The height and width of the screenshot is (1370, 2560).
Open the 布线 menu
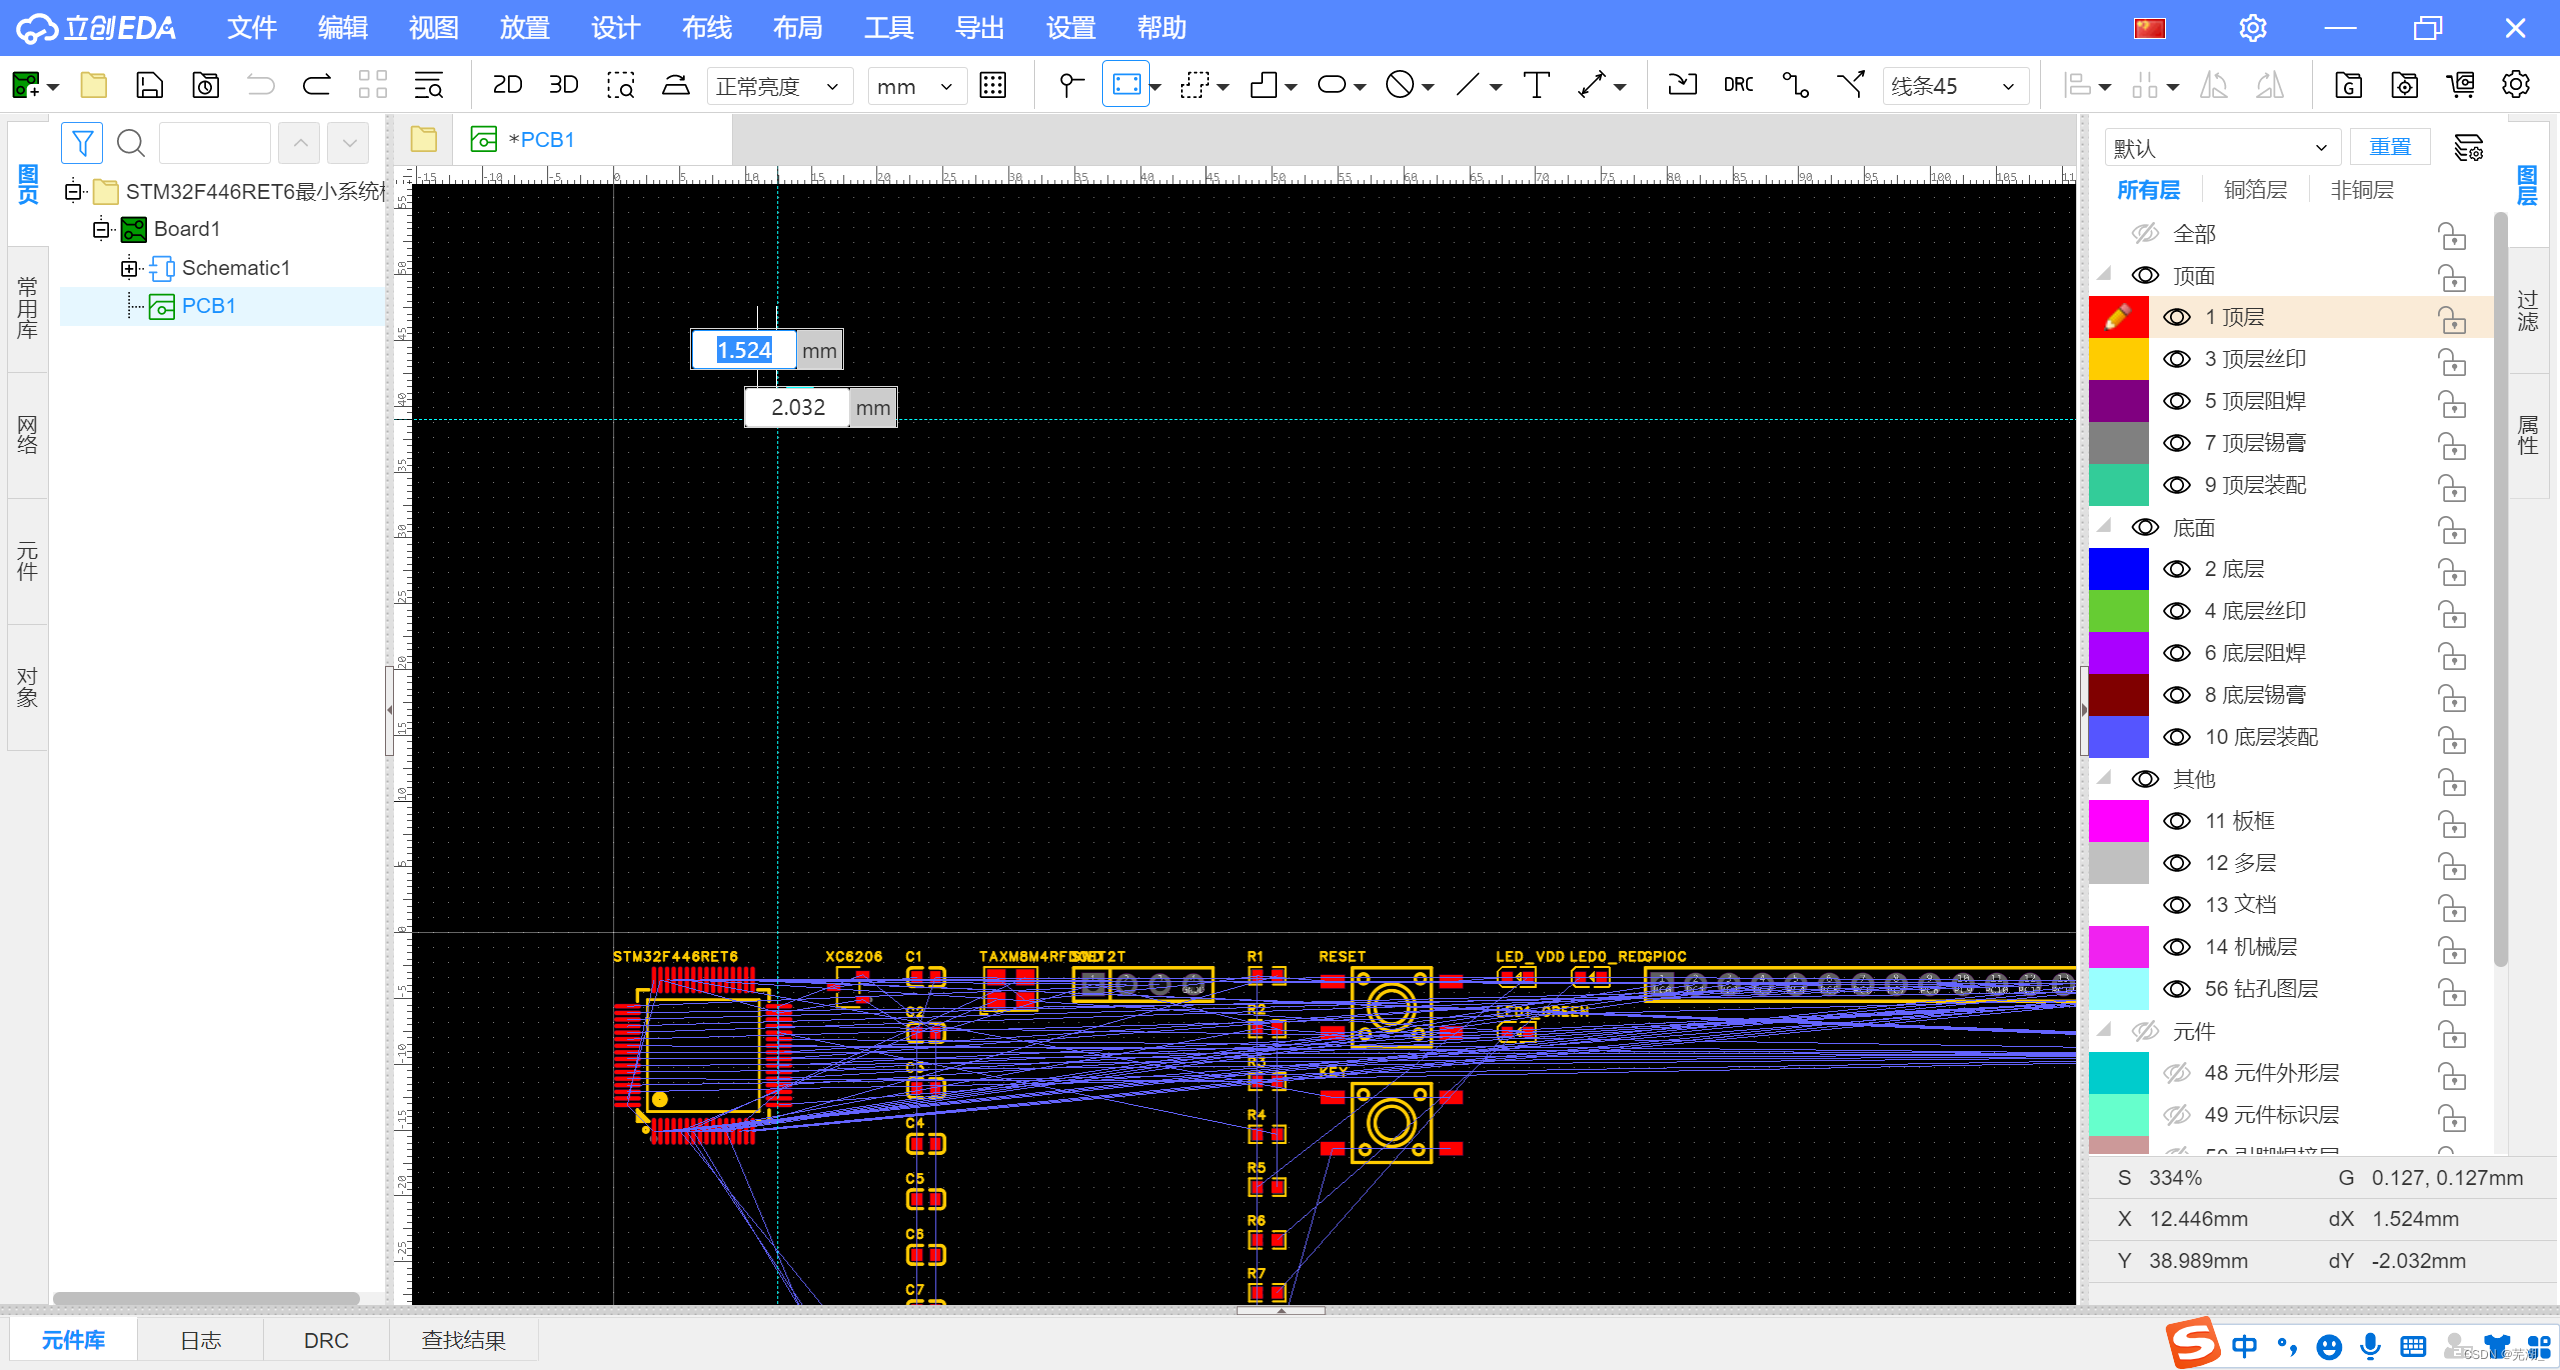point(706,28)
